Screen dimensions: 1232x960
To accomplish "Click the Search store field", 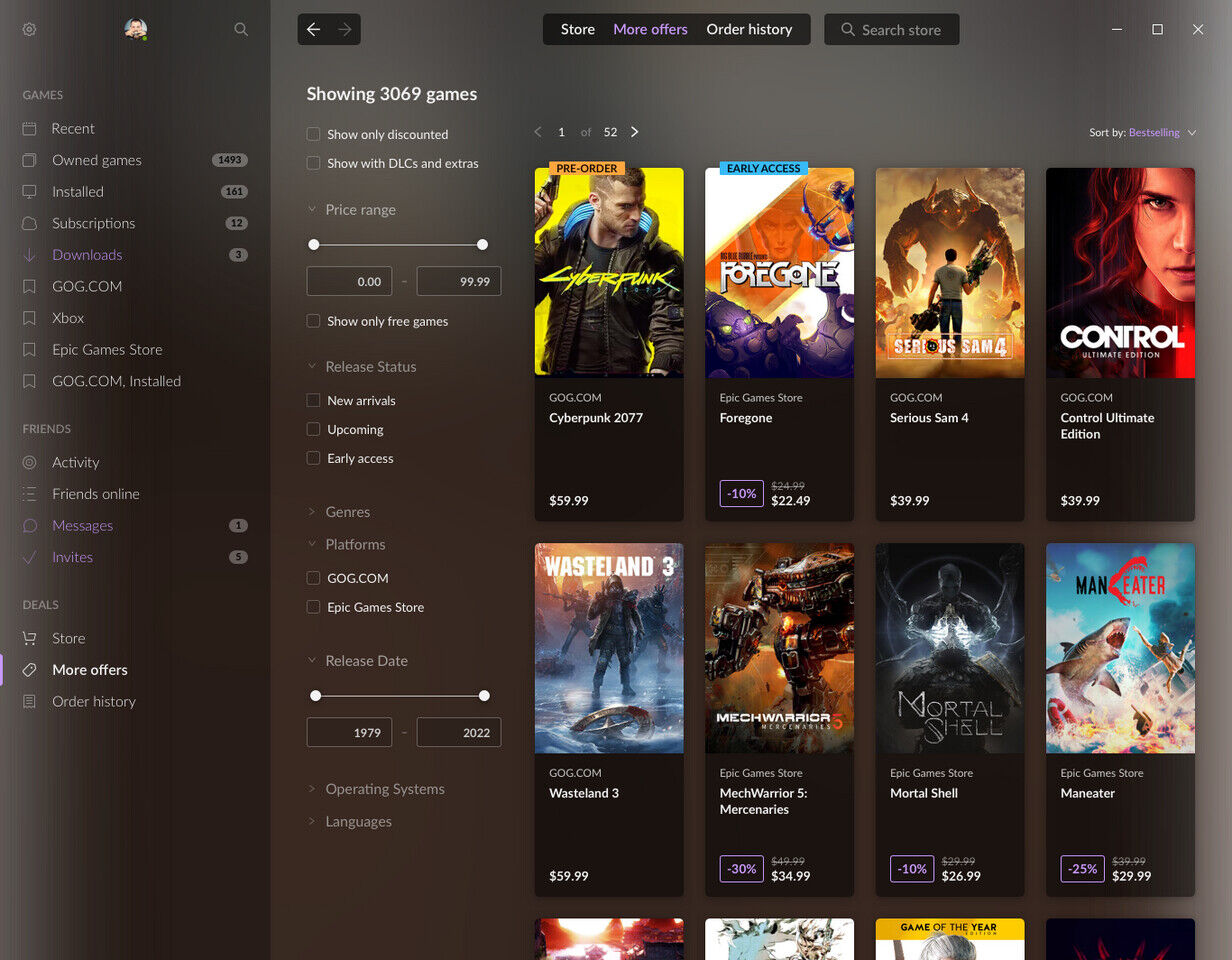I will click(x=892, y=30).
